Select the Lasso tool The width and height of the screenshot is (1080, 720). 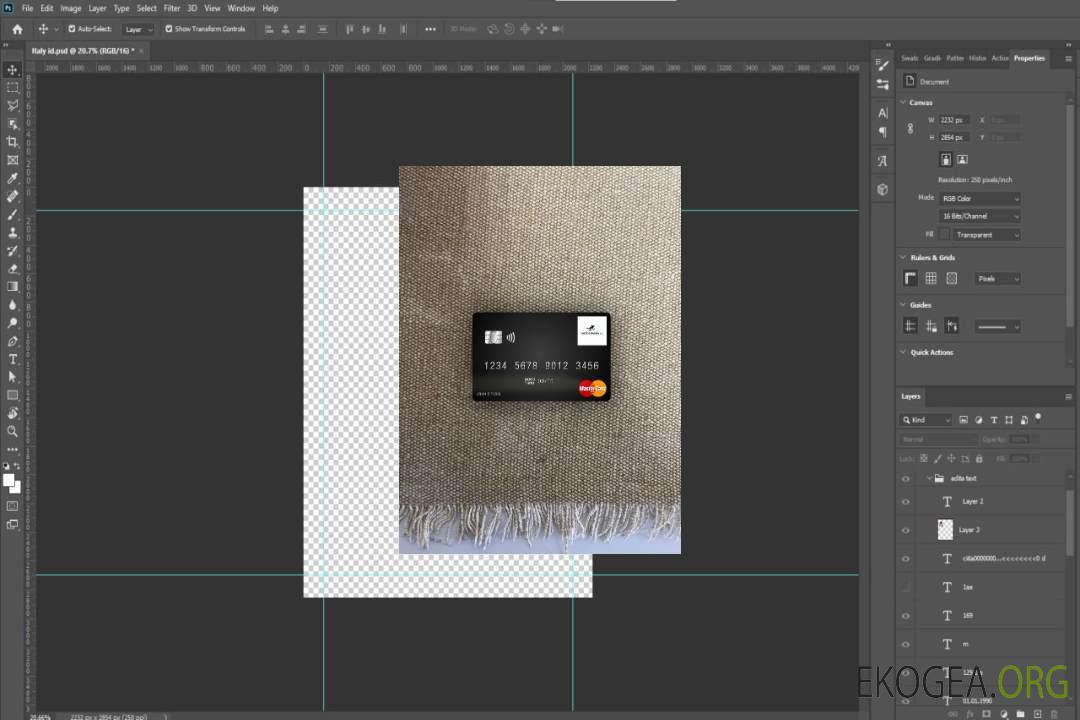tap(12, 105)
